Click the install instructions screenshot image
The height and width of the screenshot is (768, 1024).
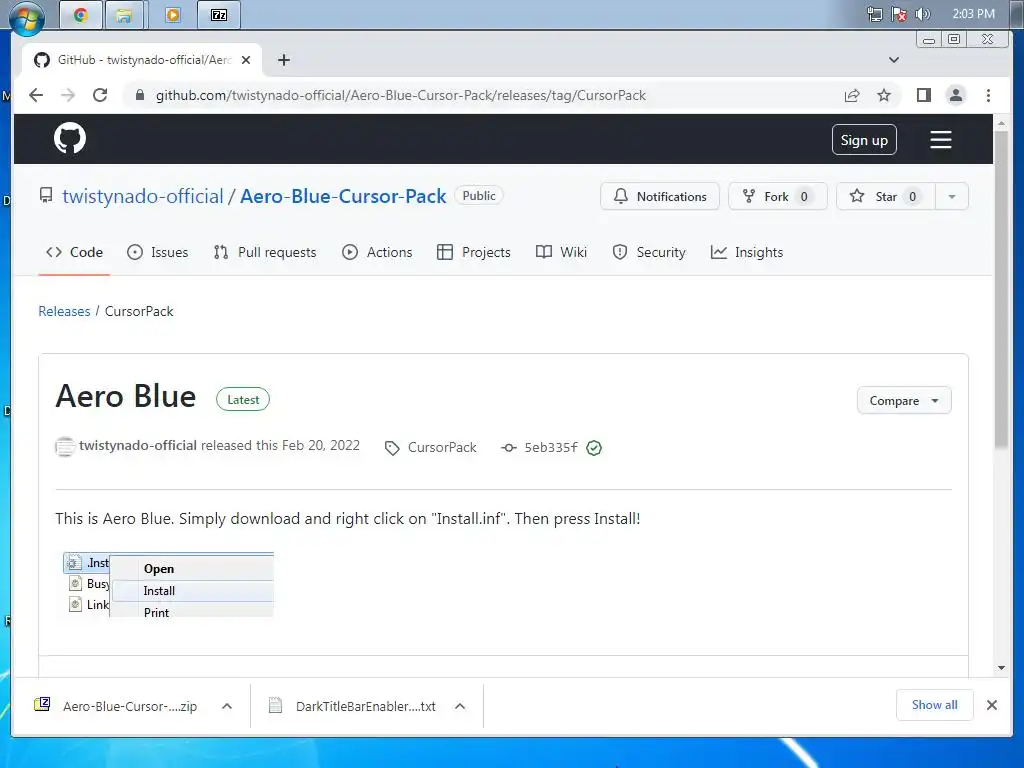pos(168,584)
